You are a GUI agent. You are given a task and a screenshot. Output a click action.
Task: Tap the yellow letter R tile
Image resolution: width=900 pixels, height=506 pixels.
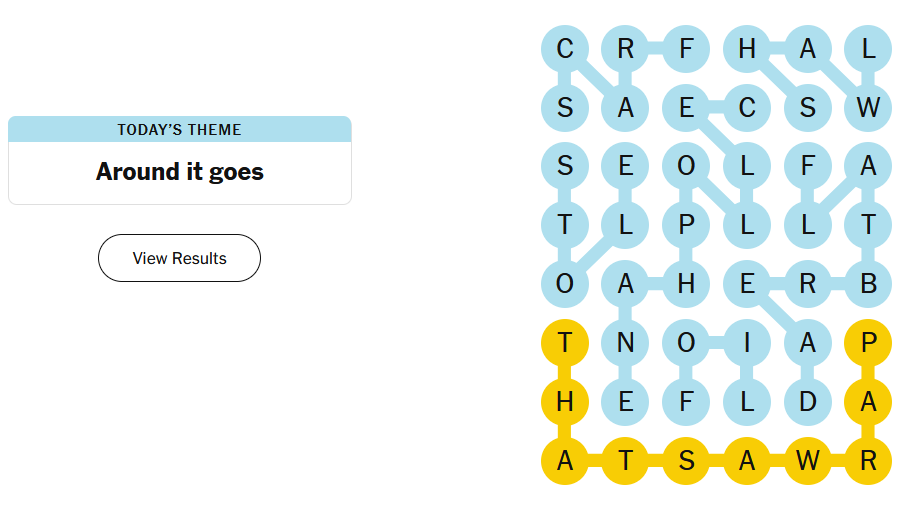click(868, 461)
